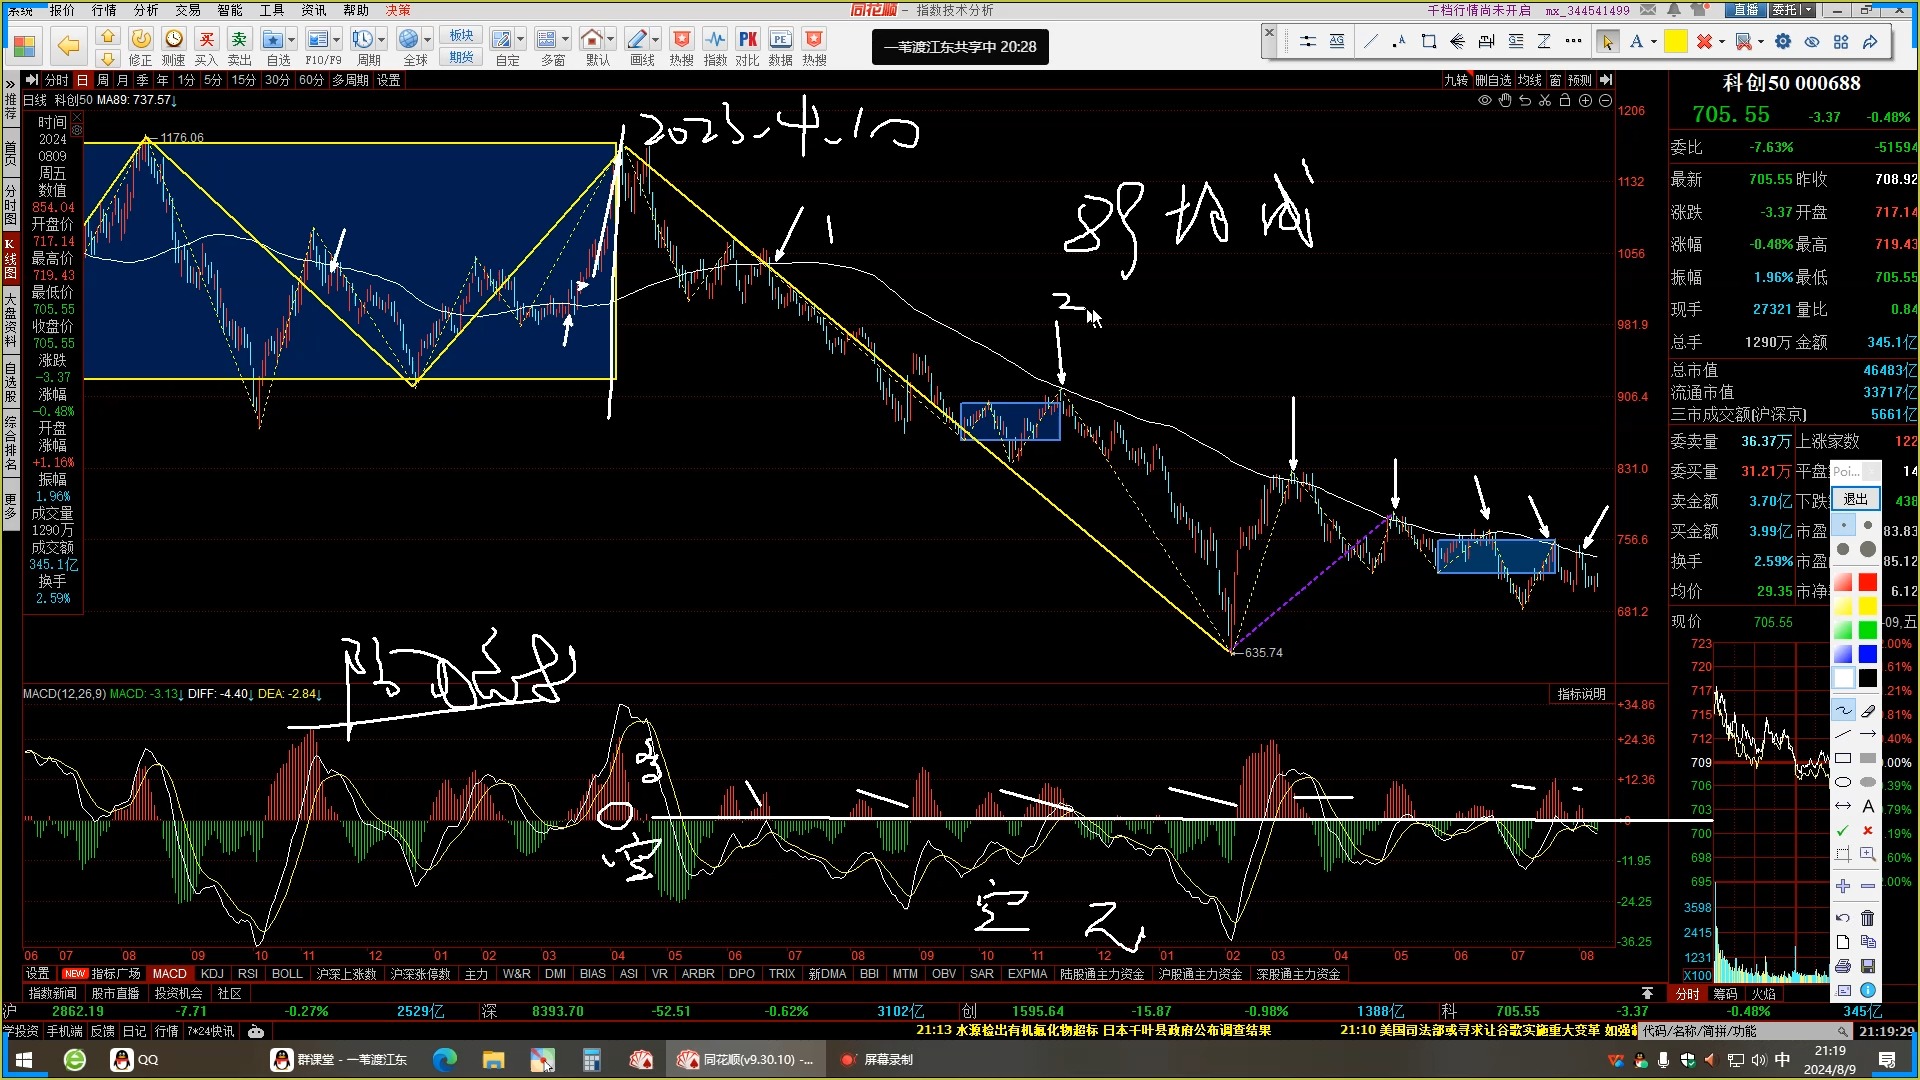
Task: Click the 删自选 button above the chart
Action: [1493, 80]
